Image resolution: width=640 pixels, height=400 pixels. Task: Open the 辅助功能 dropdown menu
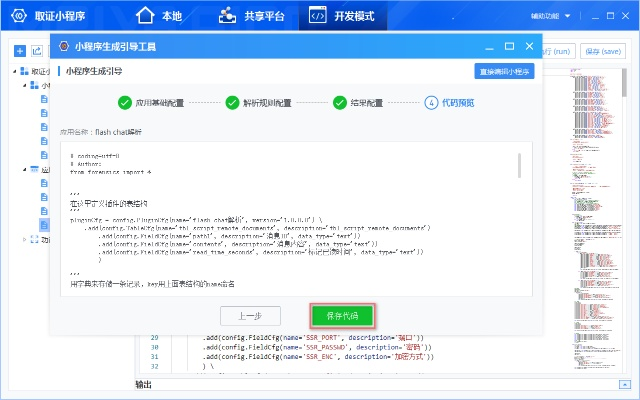[550, 16]
